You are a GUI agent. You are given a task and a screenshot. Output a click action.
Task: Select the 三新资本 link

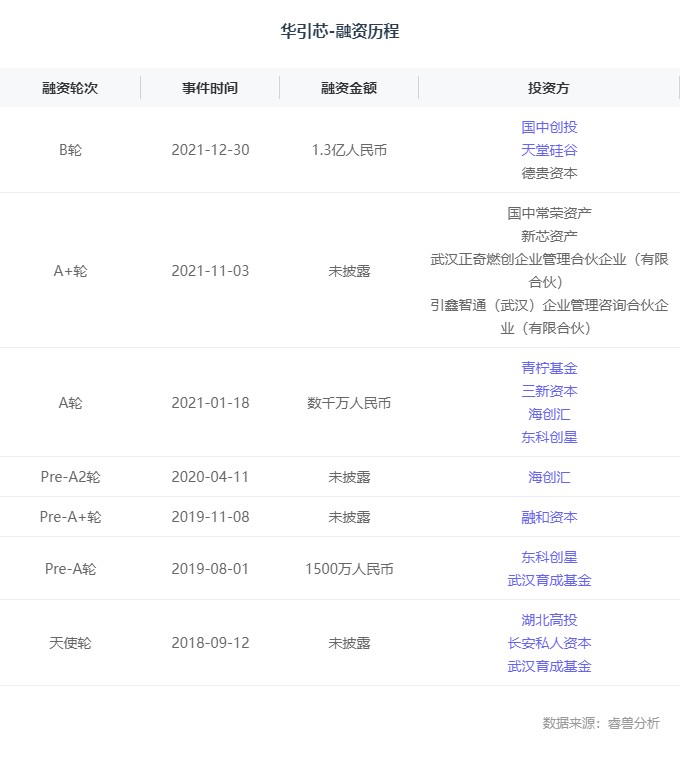click(x=549, y=391)
